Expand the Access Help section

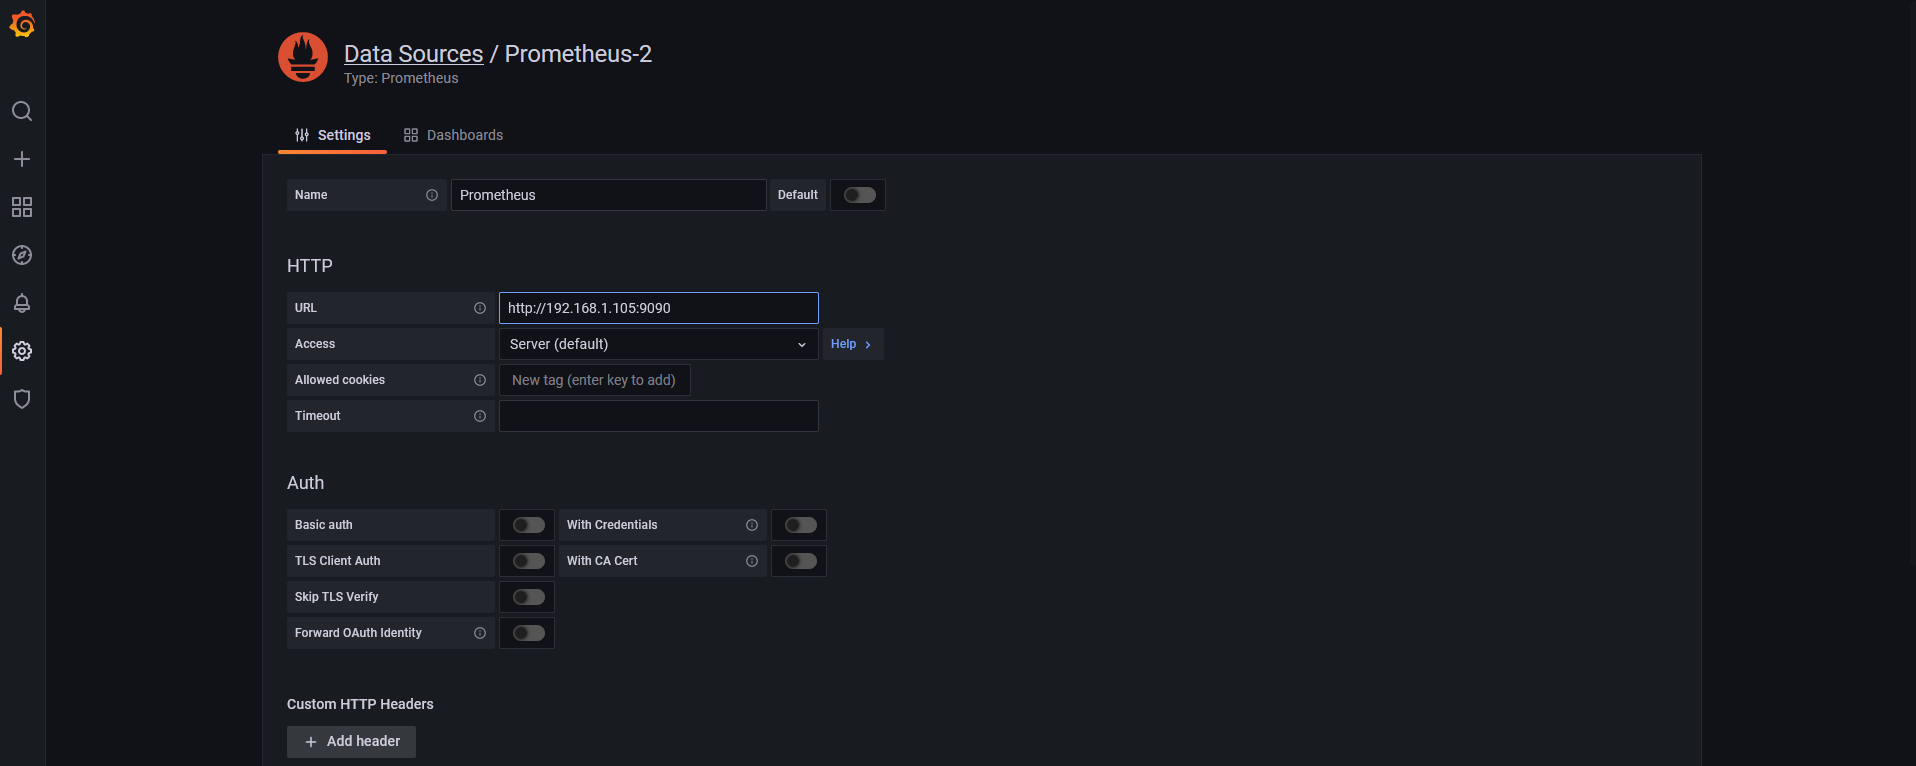click(853, 344)
